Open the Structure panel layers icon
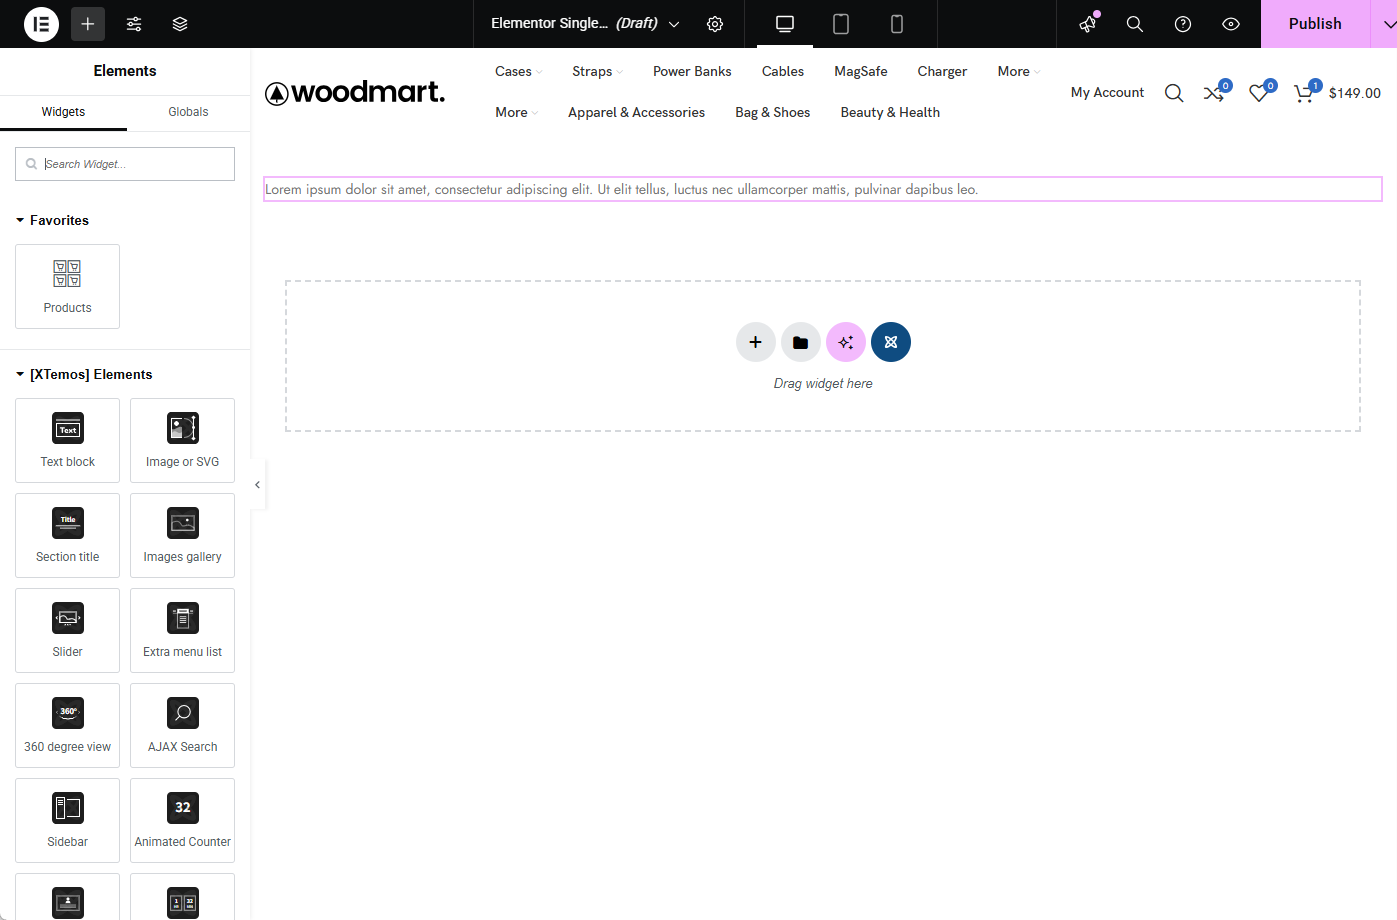Image resolution: width=1397 pixels, height=920 pixels. [x=180, y=23]
